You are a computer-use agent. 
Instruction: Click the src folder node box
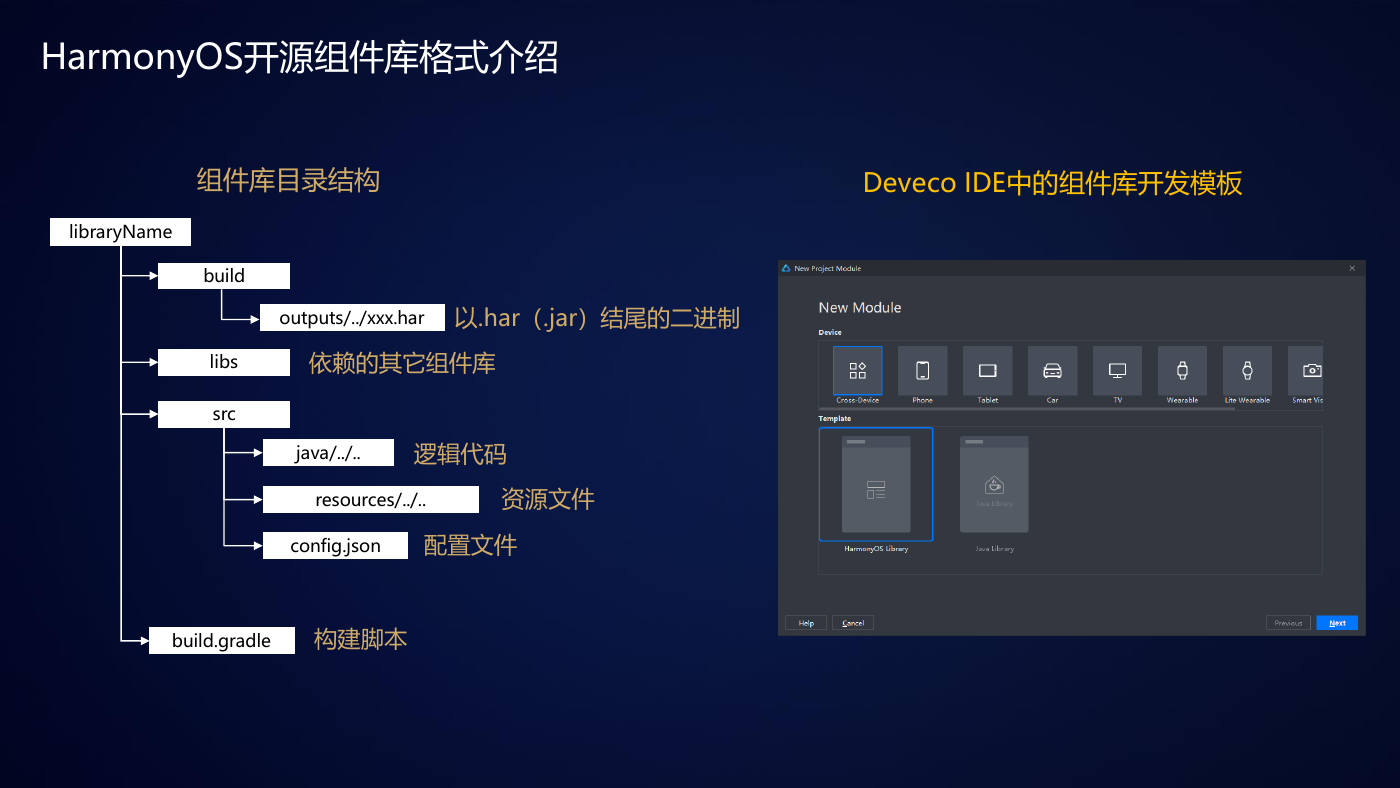pyautogui.click(x=224, y=414)
